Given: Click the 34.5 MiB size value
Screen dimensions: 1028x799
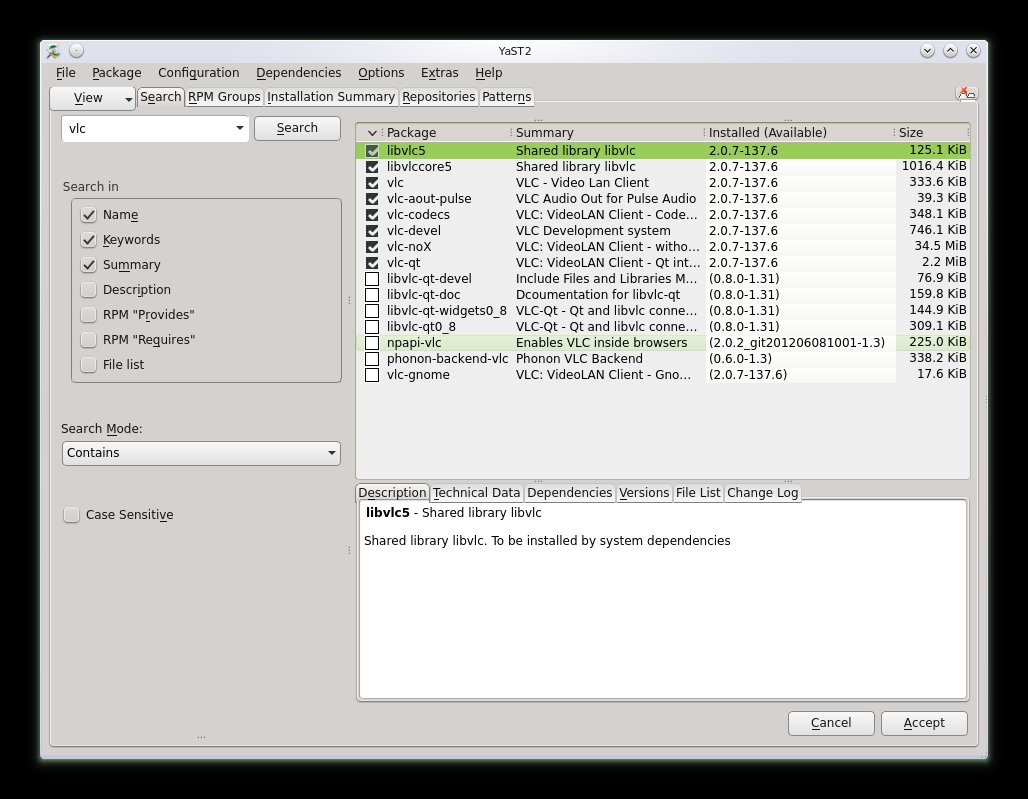Looking at the screenshot, I should (940, 246).
